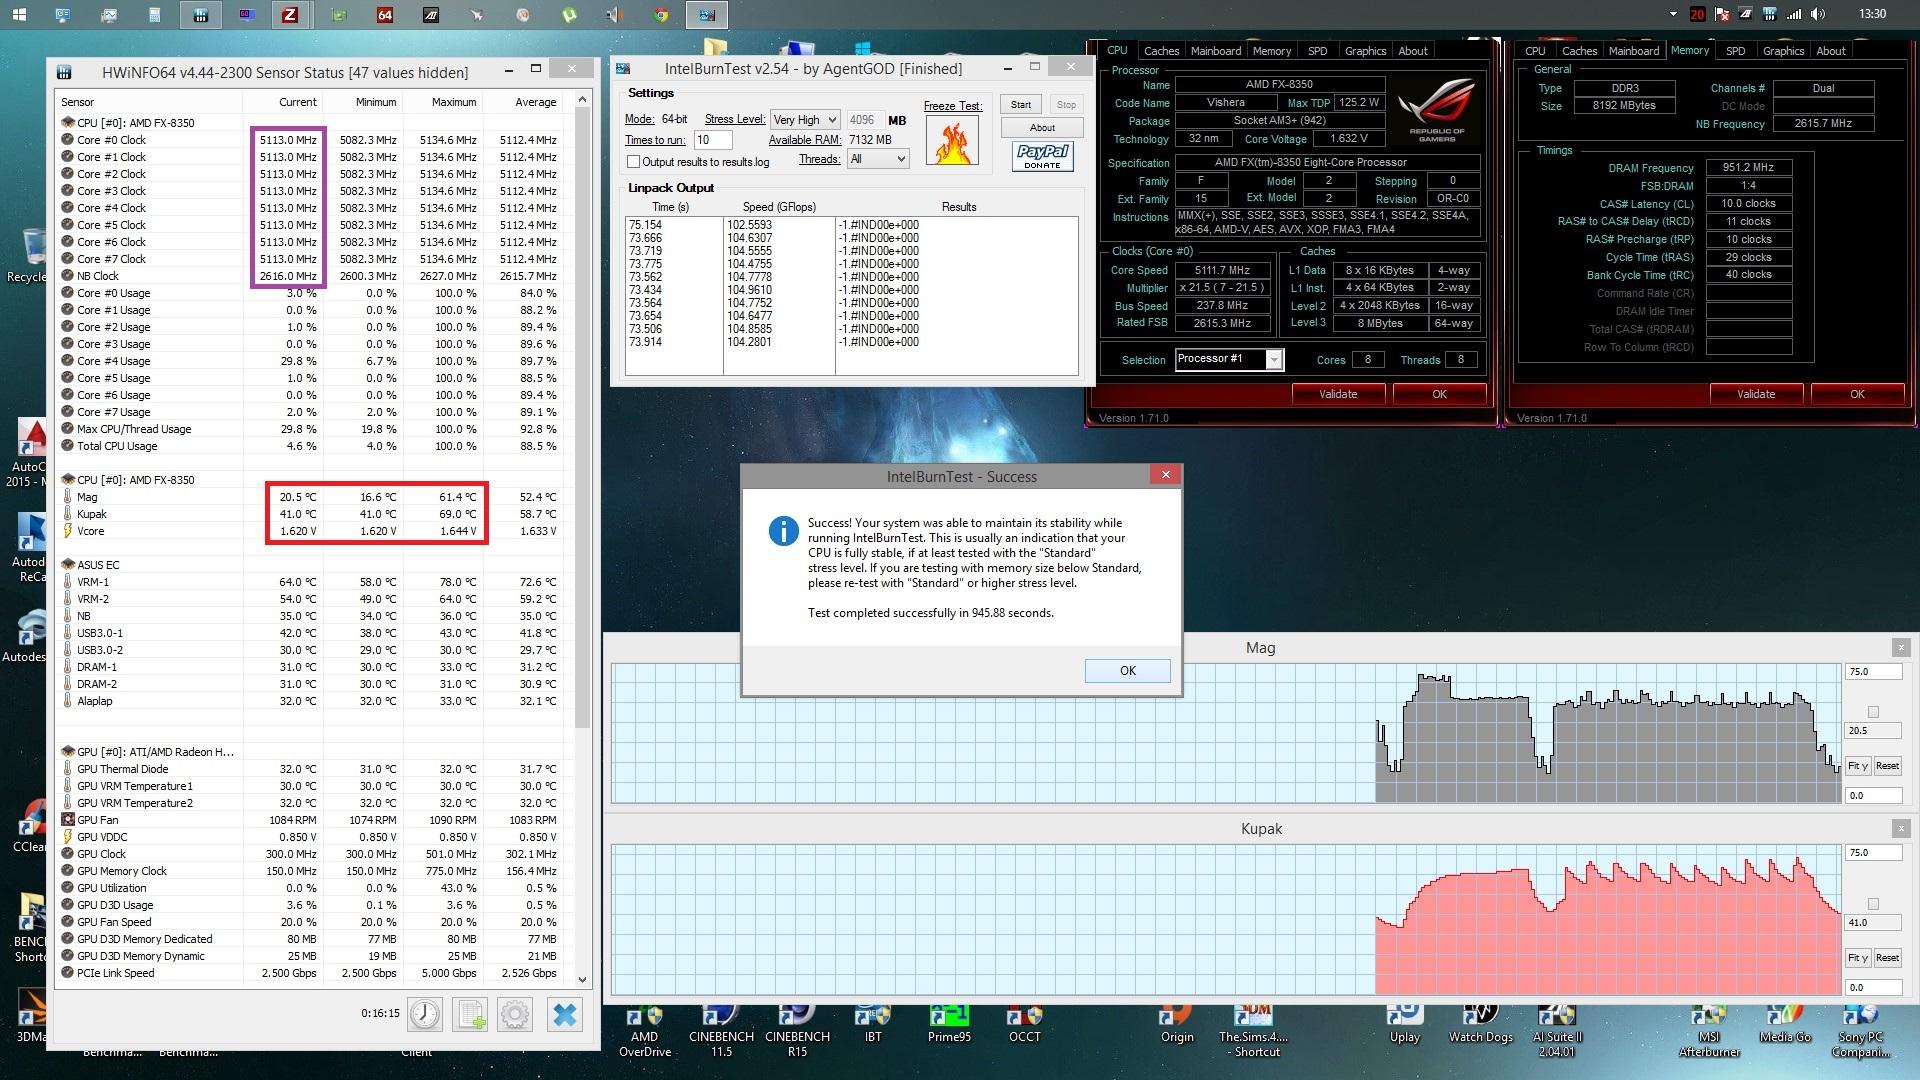Screen dimensions: 1920x1080
Task: Click the HWiNFO taskbar icon with bars
Action: pyautogui.click(x=201, y=14)
